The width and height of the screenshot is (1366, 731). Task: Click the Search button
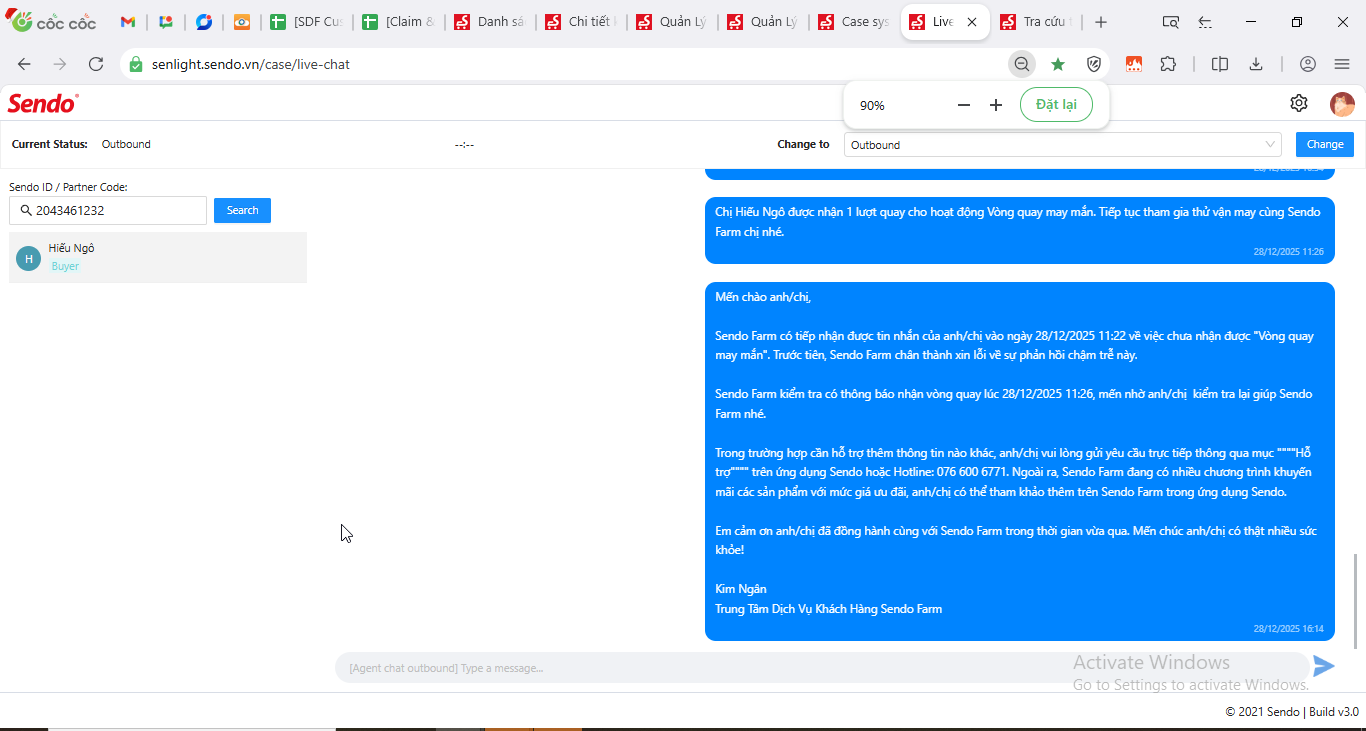[242, 210]
